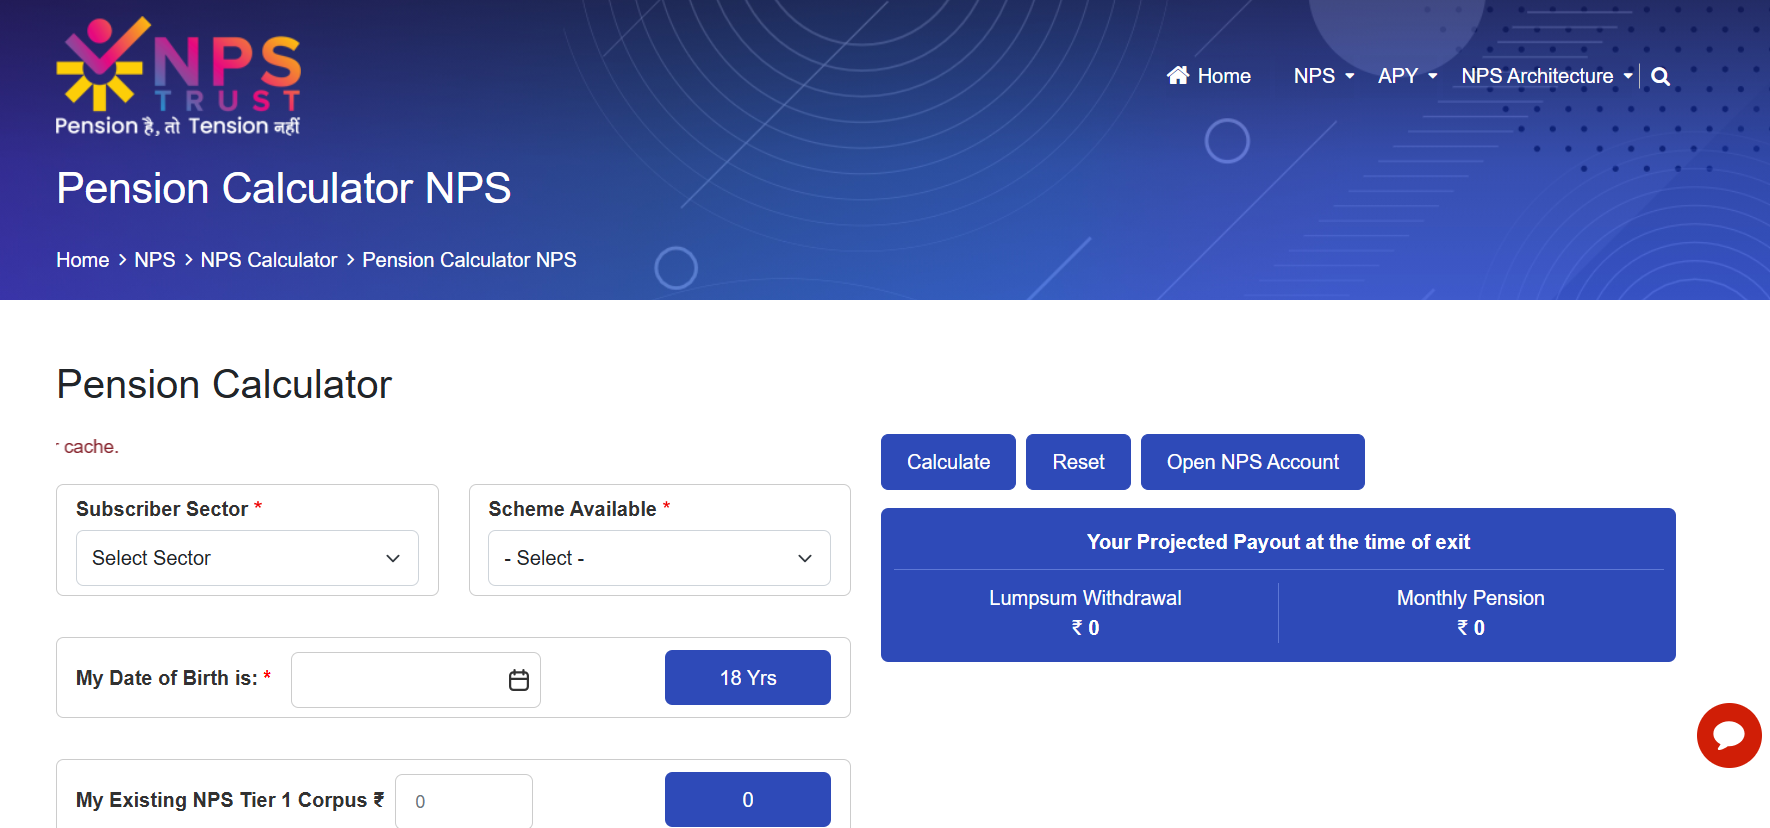This screenshot has width=1770, height=828.
Task: Click the Calculate button
Action: point(948,462)
